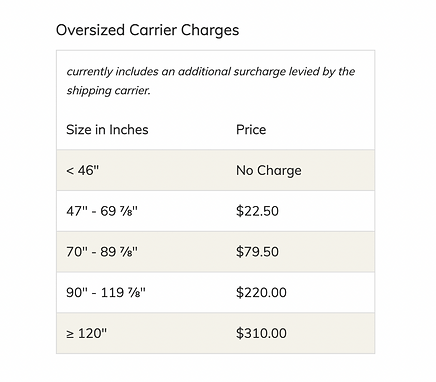
Task: Select the 90" - 119 ⅞" size row
Action: coord(215,292)
